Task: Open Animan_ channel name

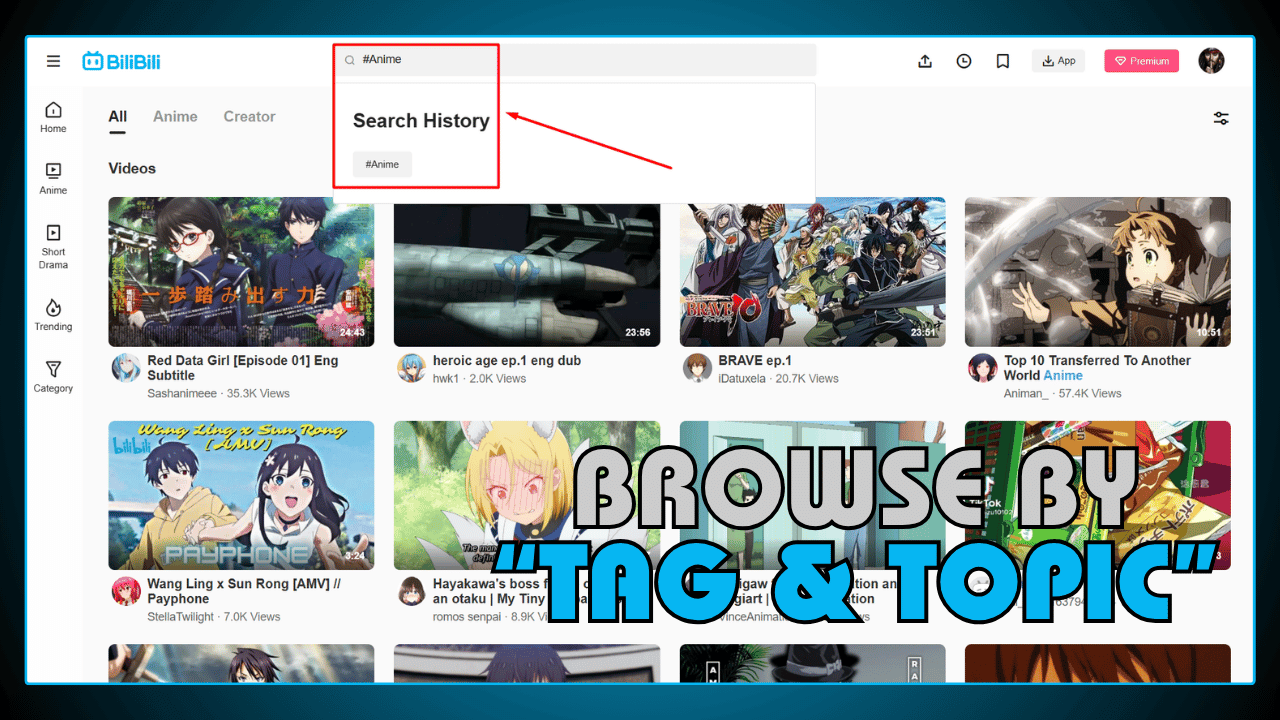Action: tap(1027, 393)
